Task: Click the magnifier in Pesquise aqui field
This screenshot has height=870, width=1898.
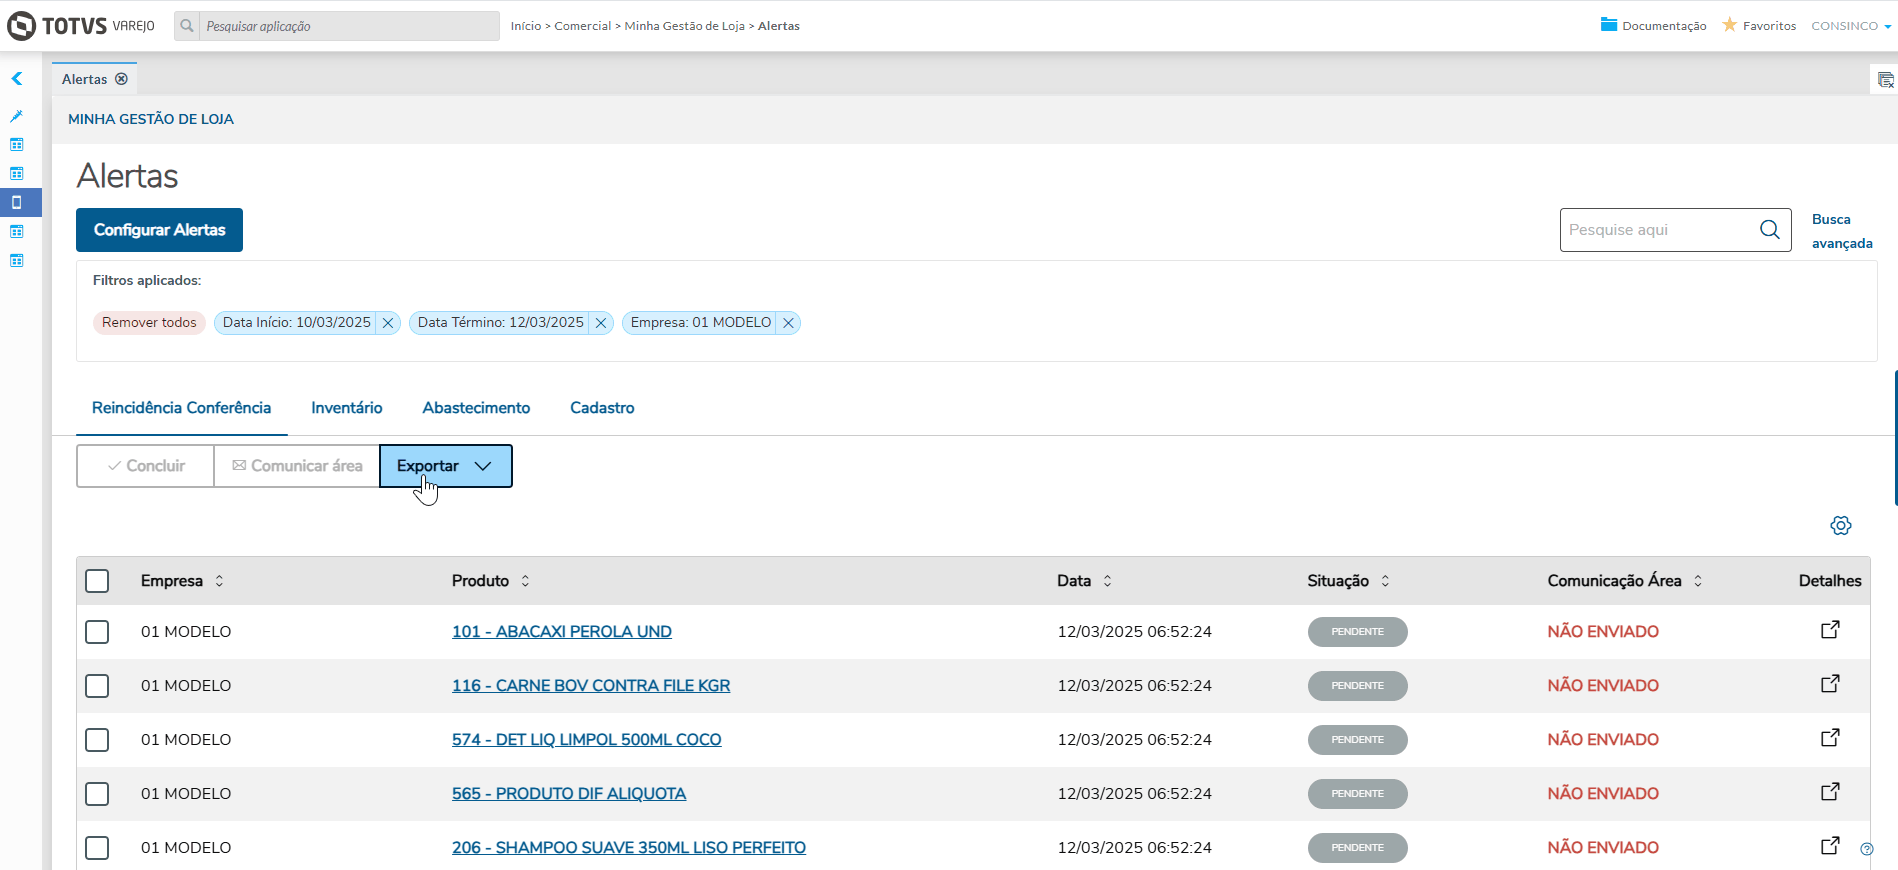Action: (x=1769, y=230)
